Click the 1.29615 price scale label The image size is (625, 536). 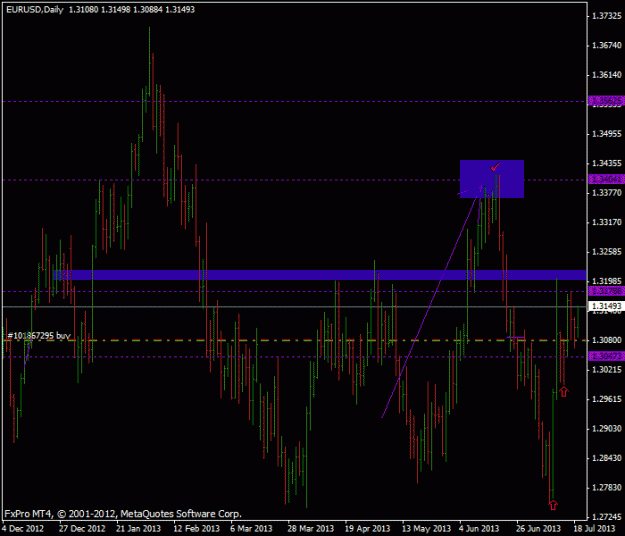tap(606, 399)
